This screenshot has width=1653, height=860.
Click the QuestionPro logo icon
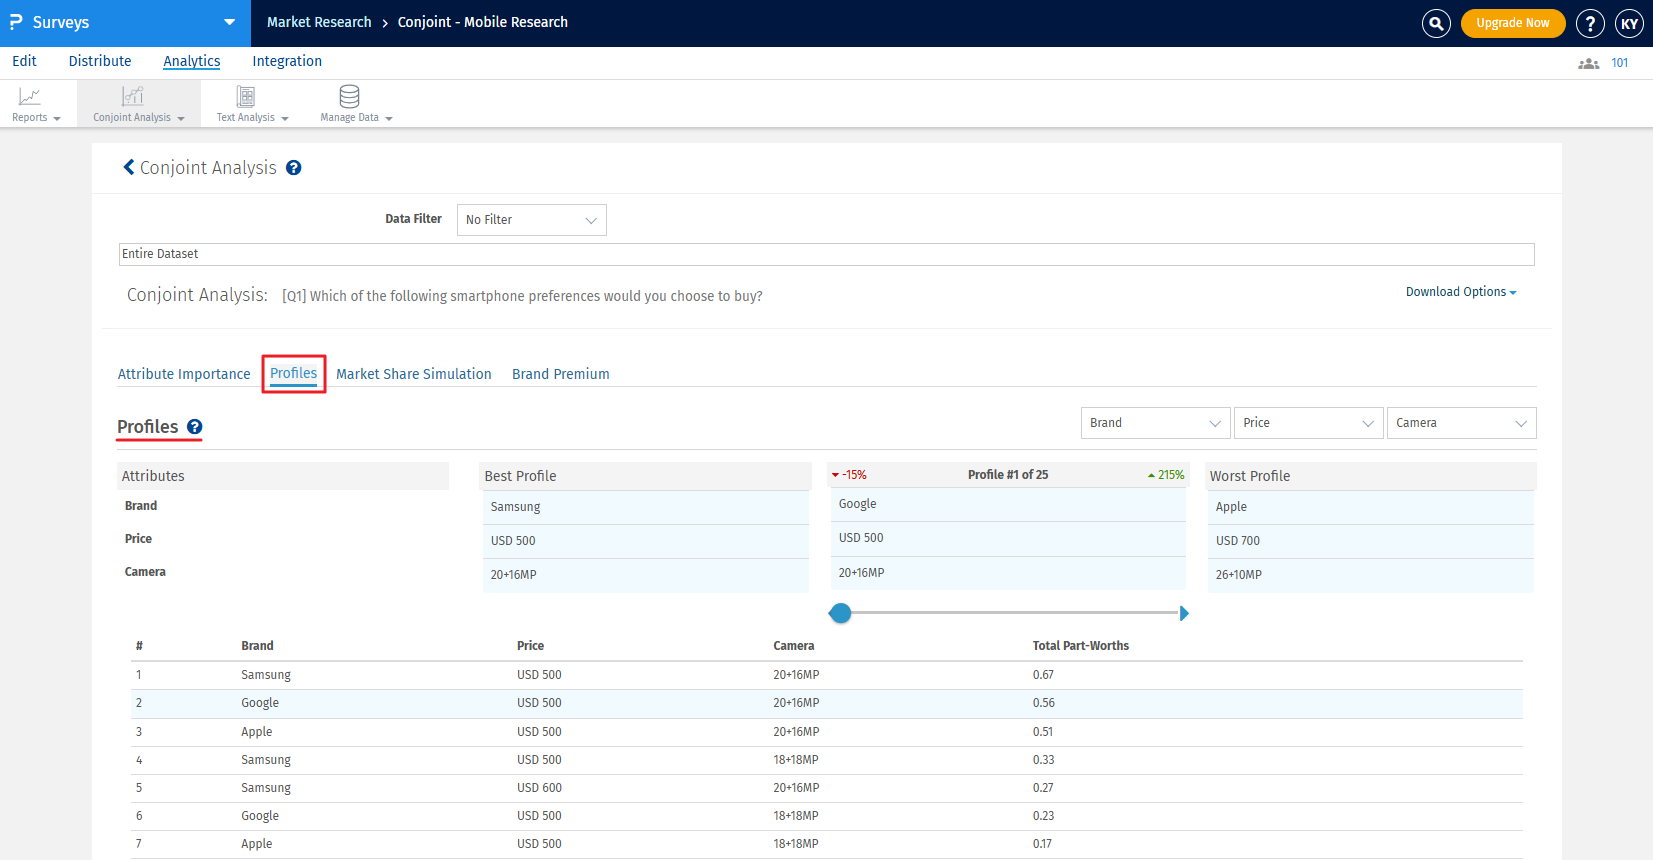pos(16,22)
